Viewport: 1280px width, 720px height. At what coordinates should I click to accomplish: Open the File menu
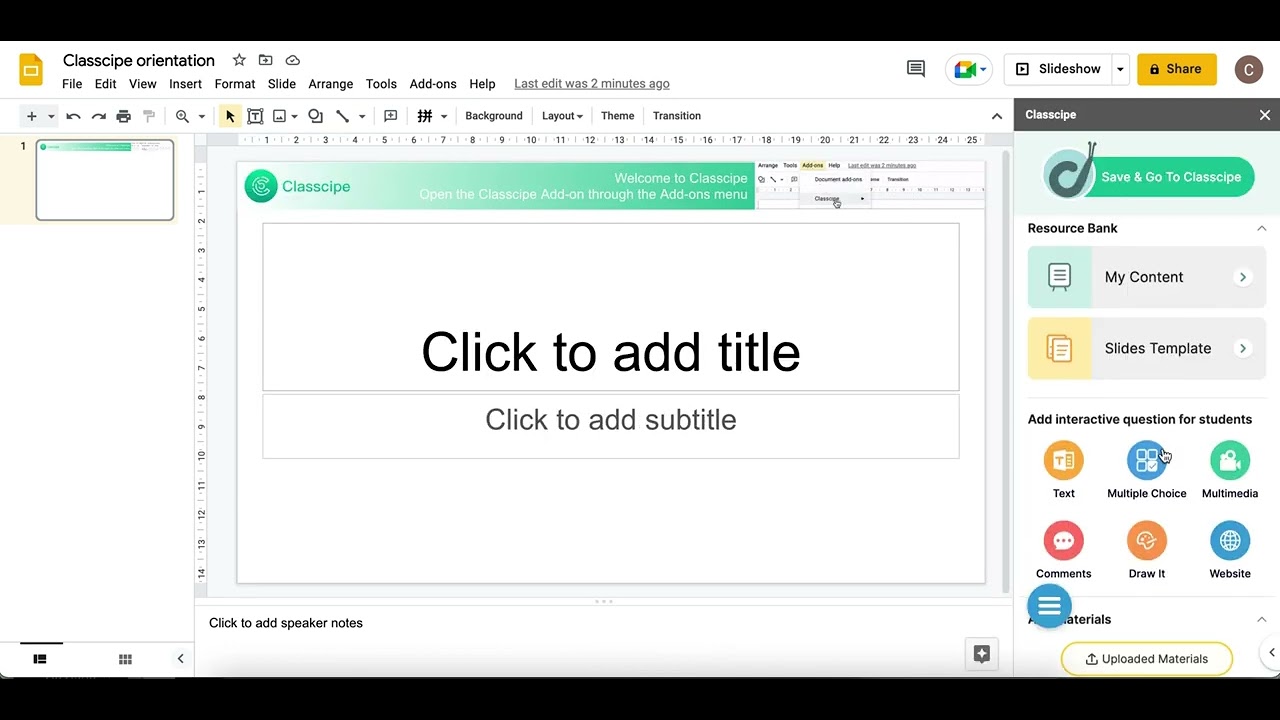[72, 84]
